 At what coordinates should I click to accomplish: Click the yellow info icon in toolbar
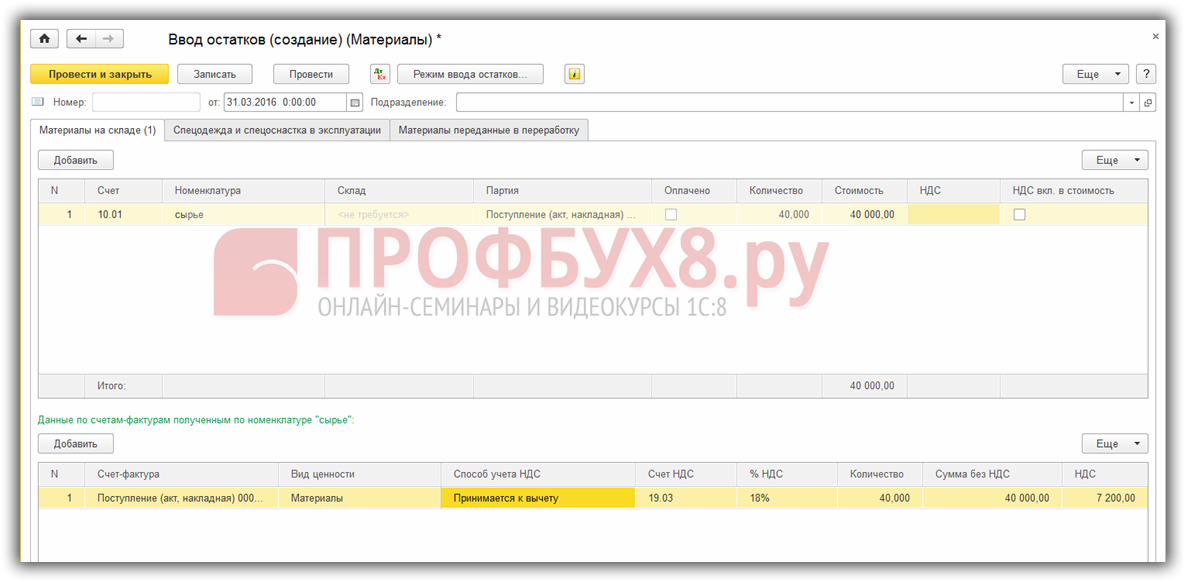(x=574, y=74)
